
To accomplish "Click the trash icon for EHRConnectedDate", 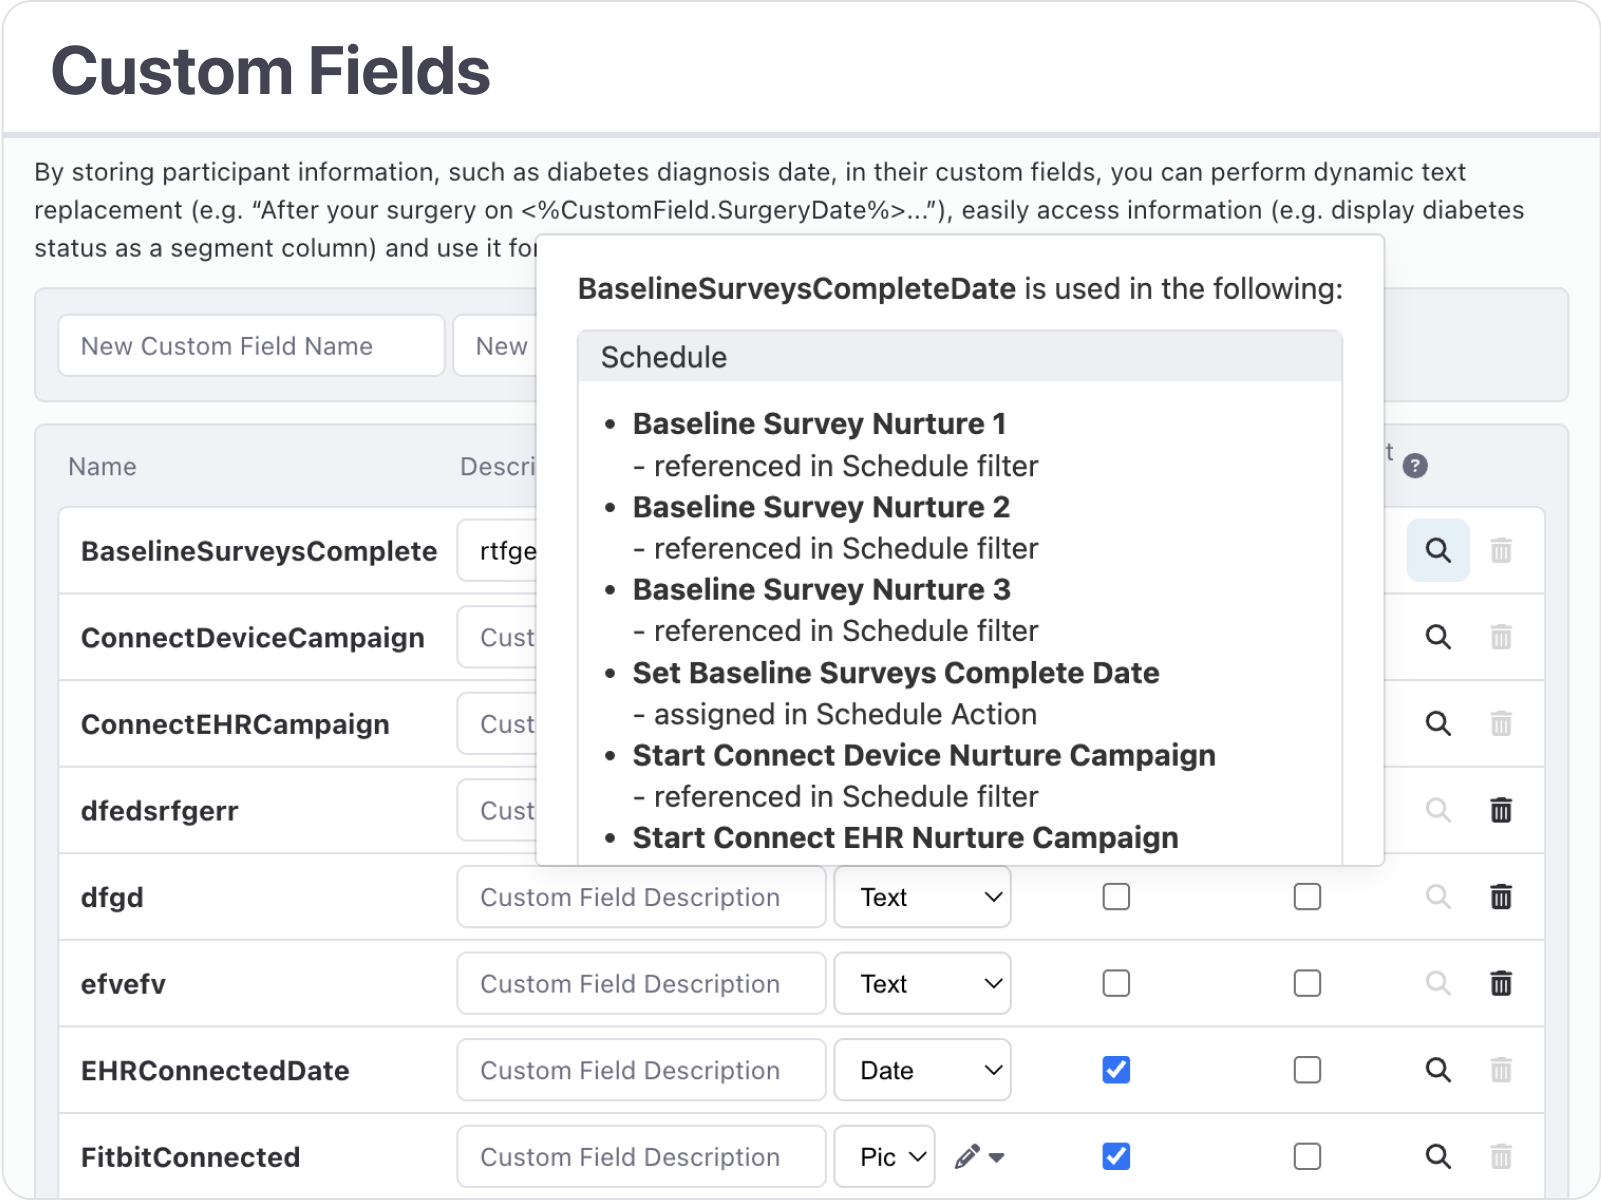I will tap(1501, 1070).
